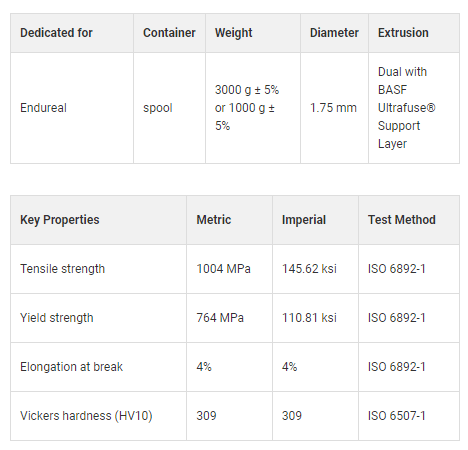
Task: Select the ISO 6507-1 test method
Action: tap(397, 416)
